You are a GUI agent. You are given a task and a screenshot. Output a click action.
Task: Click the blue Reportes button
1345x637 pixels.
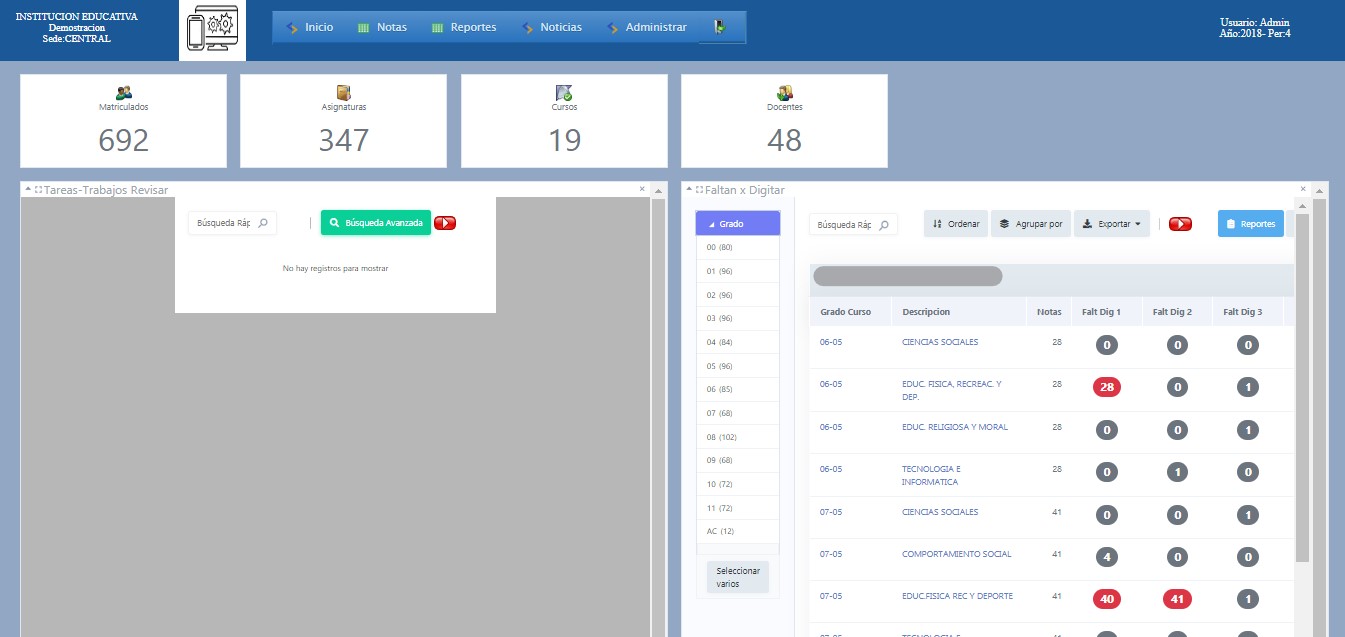[1250, 224]
